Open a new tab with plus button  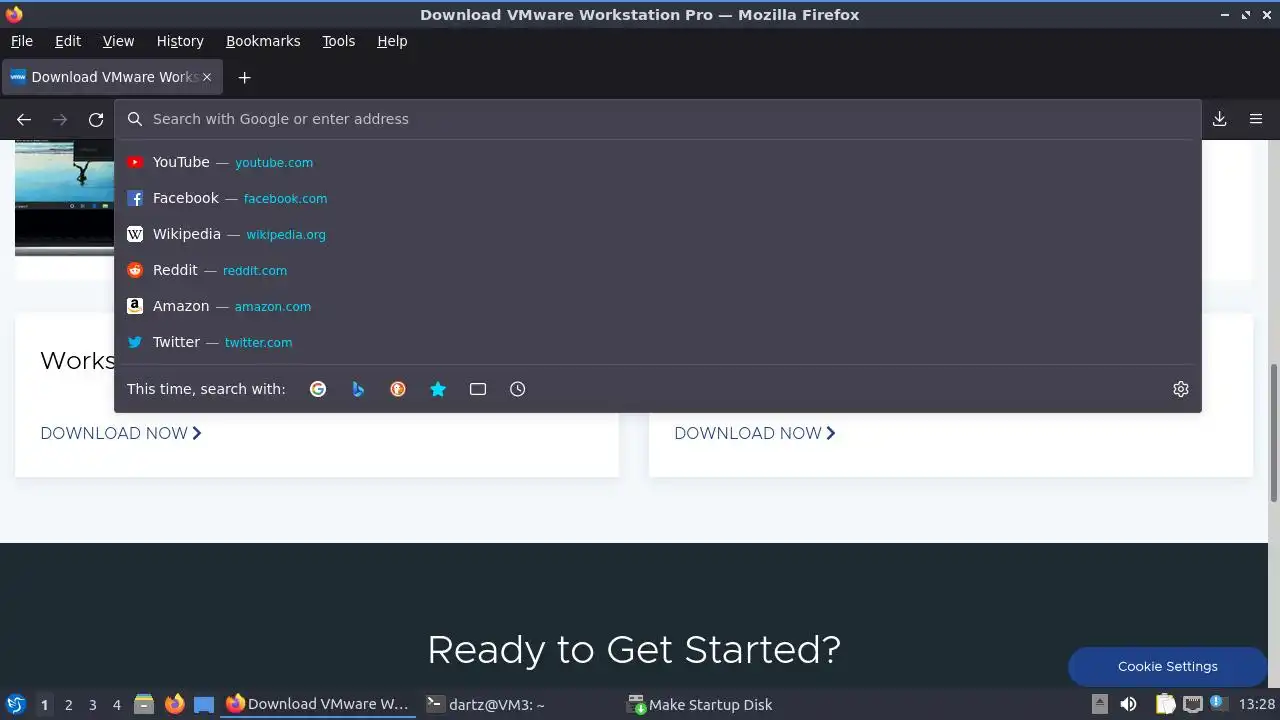click(x=244, y=77)
